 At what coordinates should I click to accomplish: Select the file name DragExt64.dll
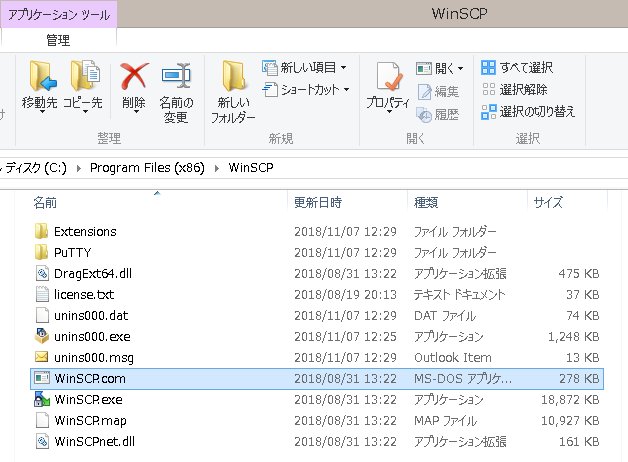pyautogui.click(x=93, y=273)
